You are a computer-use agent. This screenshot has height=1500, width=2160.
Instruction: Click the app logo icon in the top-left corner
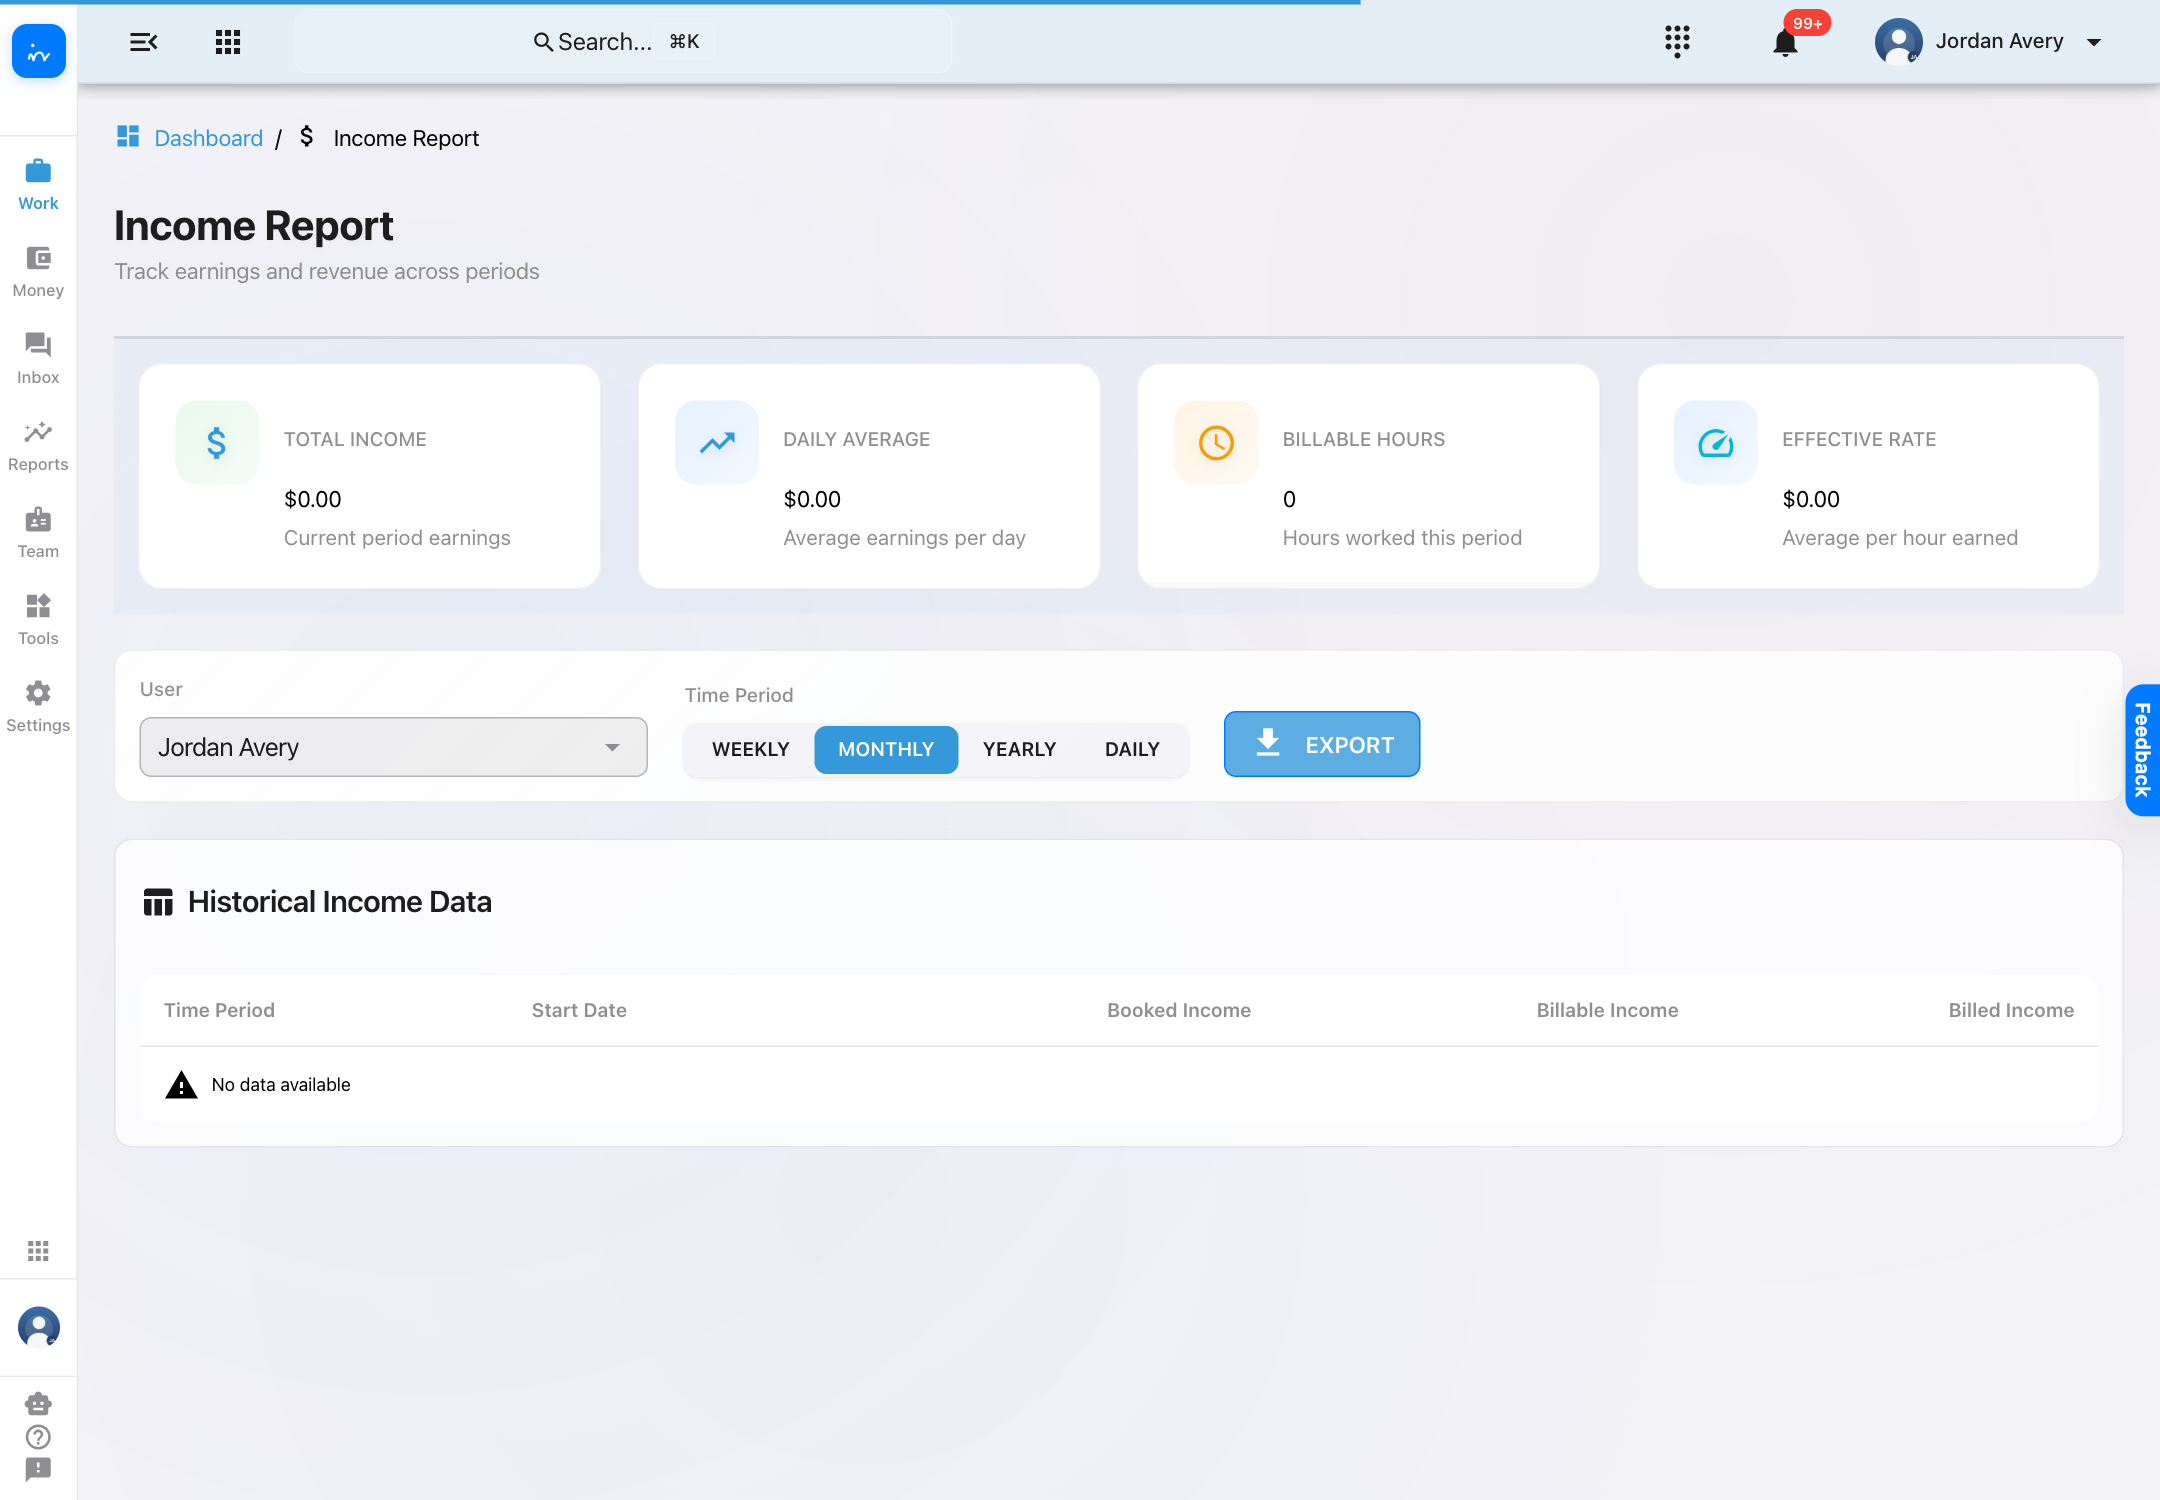click(39, 51)
